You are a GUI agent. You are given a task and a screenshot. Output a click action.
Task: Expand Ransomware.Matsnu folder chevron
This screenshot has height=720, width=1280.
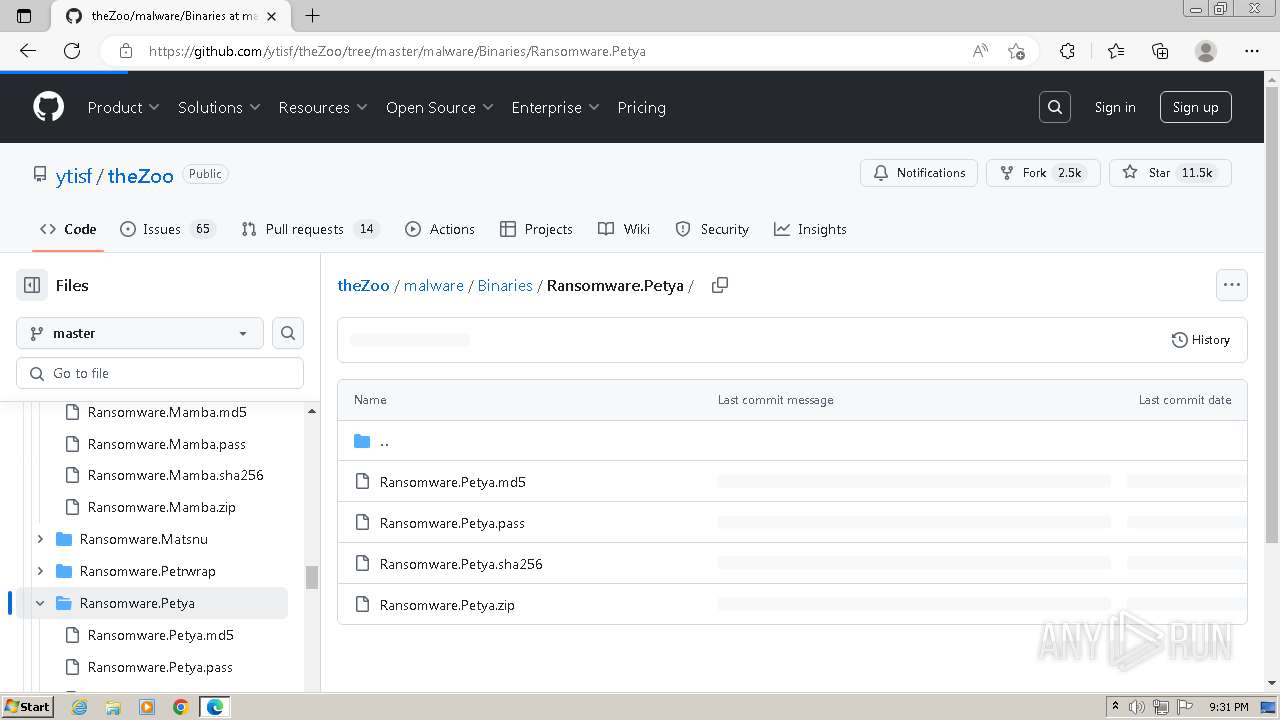point(40,539)
